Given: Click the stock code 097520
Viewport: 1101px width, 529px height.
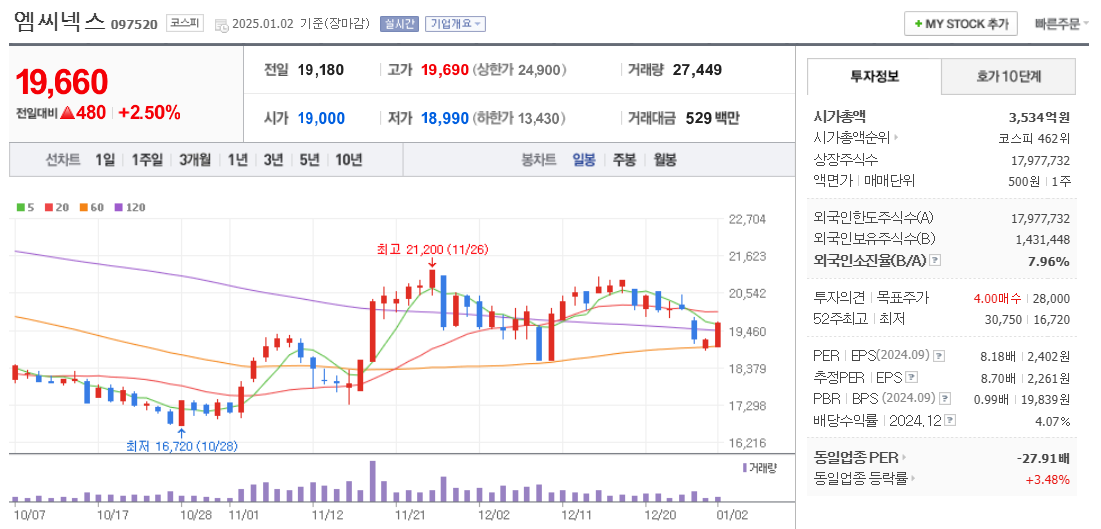Looking at the screenshot, I should tap(134, 25).
